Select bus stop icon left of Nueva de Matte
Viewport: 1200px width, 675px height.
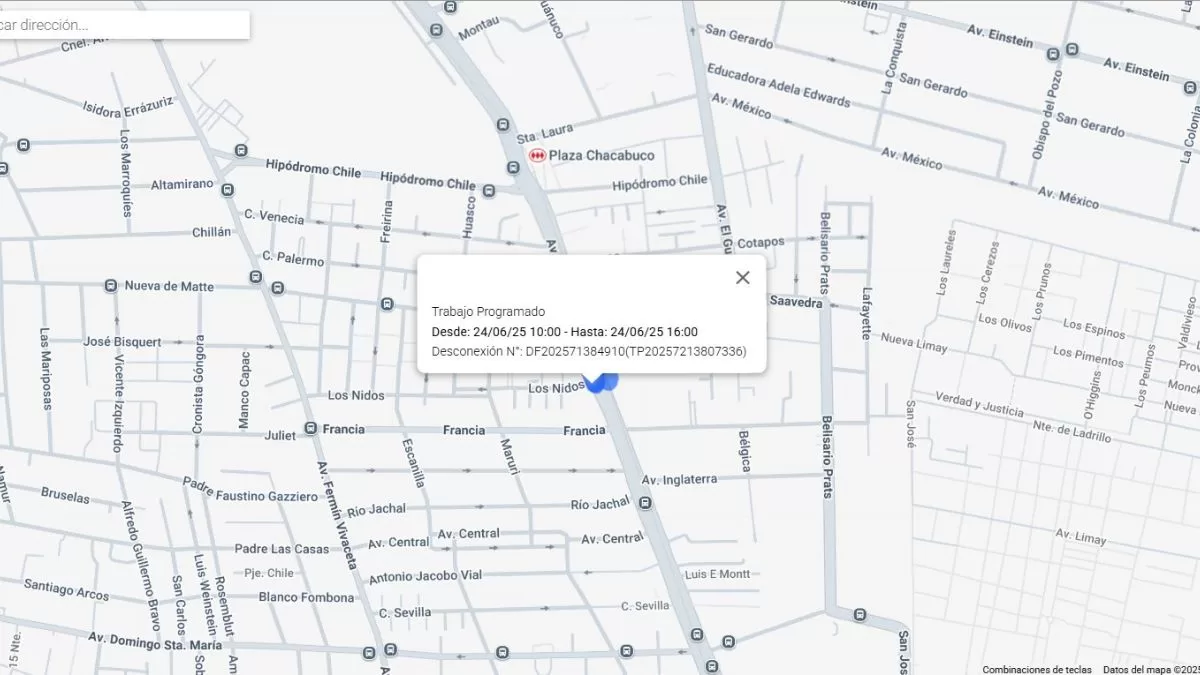(x=111, y=286)
